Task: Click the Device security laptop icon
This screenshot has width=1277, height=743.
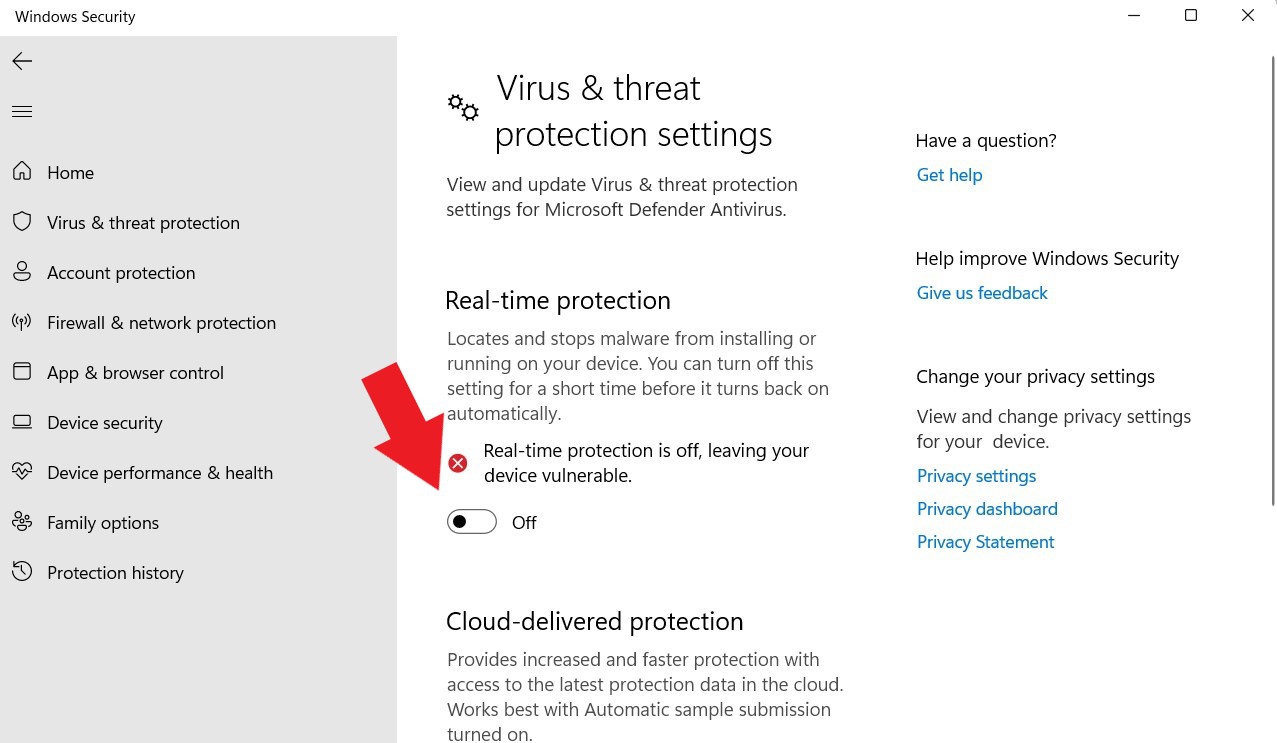Action: [x=22, y=422]
